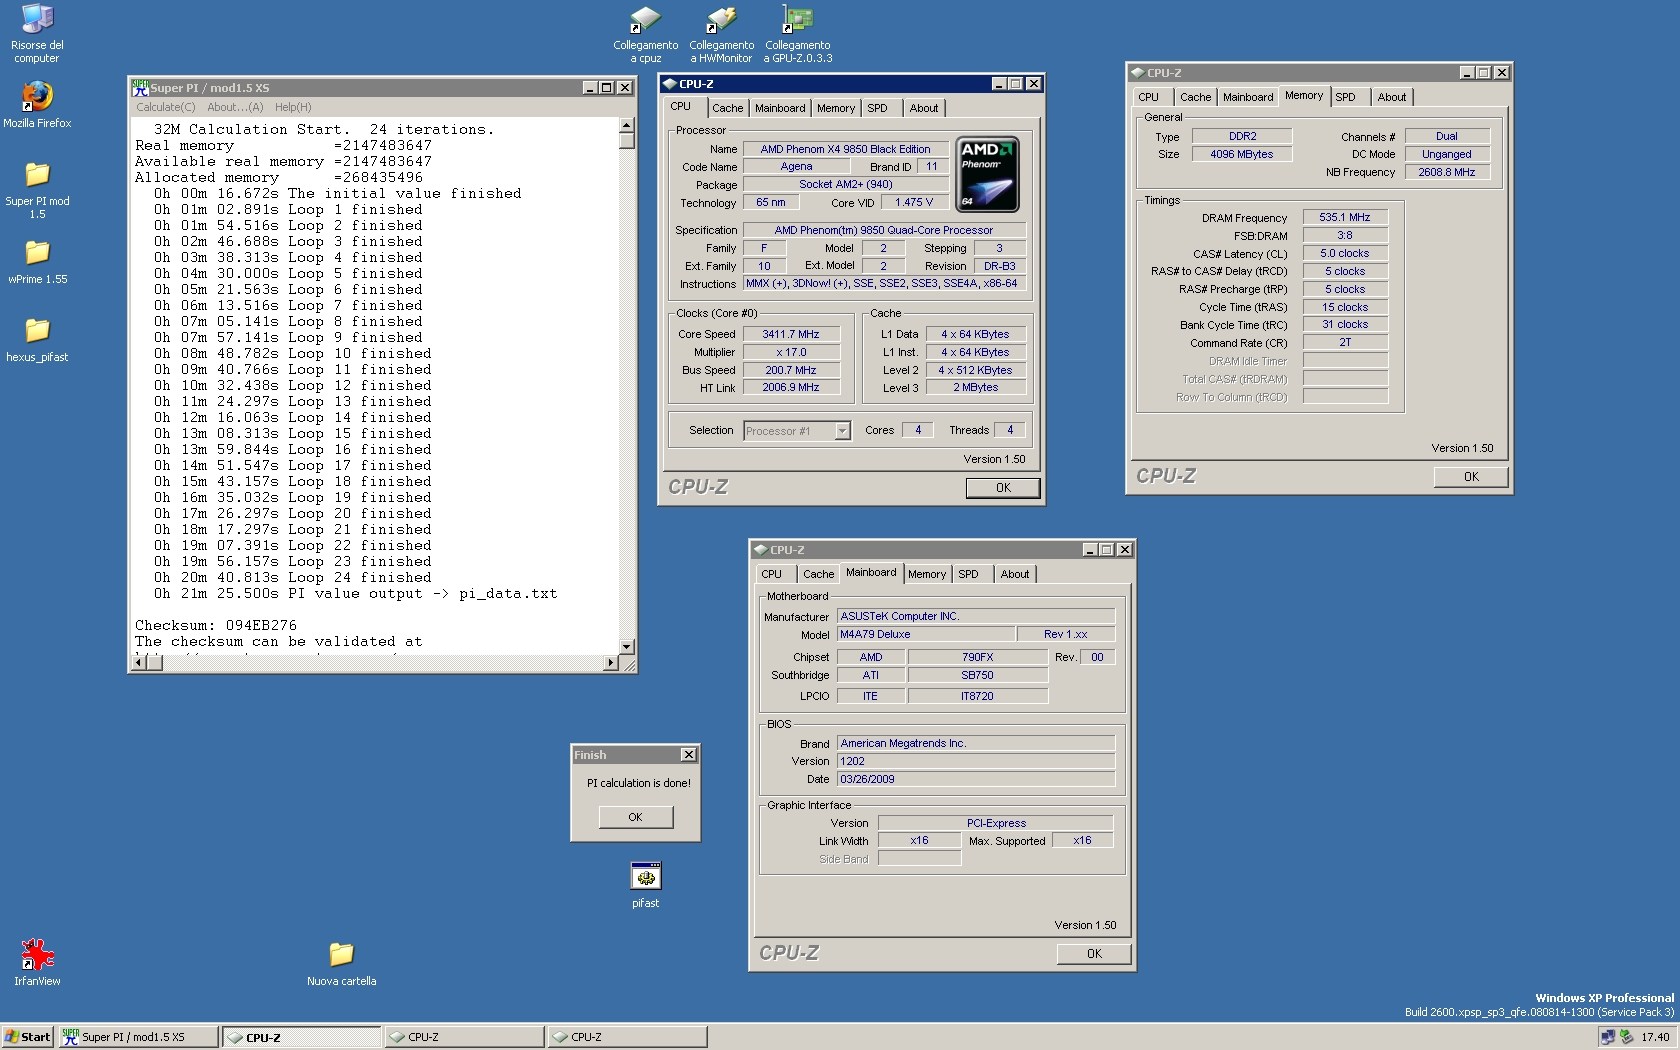The height and width of the screenshot is (1050, 1680).
Task: Click OK in CPU-Z Mainboard window
Action: (1094, 954)
